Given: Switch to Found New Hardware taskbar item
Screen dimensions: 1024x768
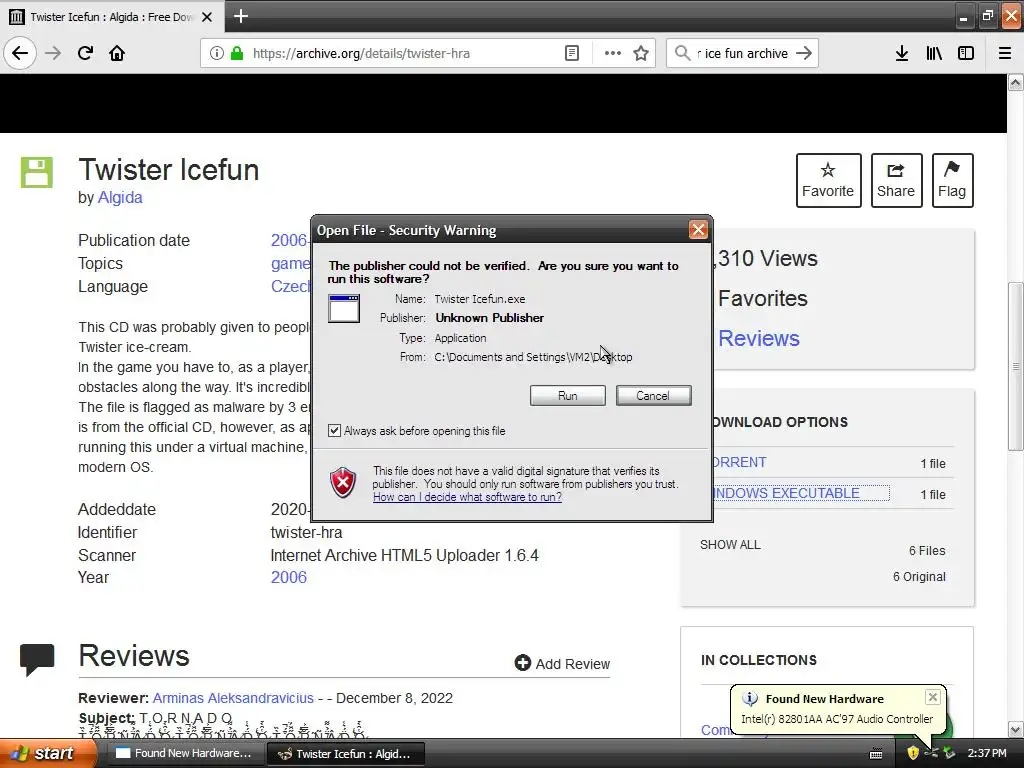Looking at the screenshot, I should (184, 754).
